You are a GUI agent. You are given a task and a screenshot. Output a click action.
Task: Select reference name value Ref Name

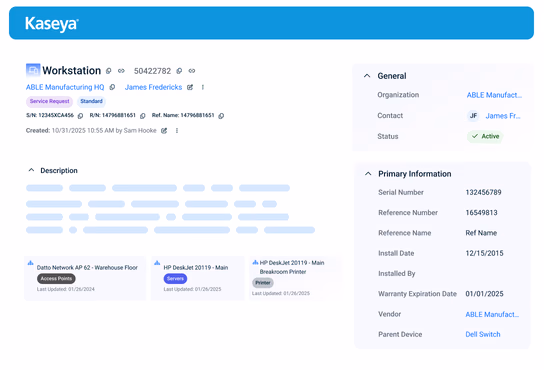tap(481, 233)
